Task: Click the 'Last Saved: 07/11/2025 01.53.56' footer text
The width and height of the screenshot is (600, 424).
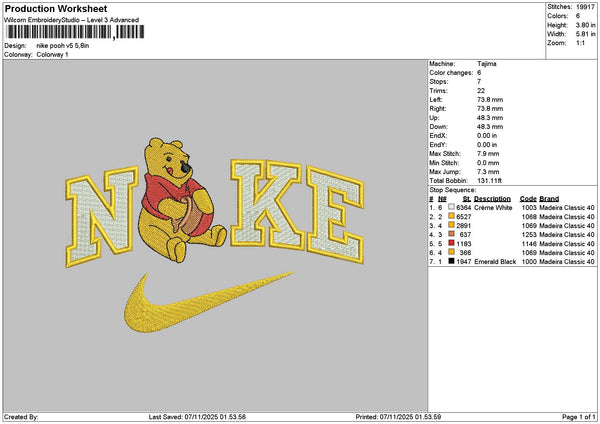Action: 197,417
